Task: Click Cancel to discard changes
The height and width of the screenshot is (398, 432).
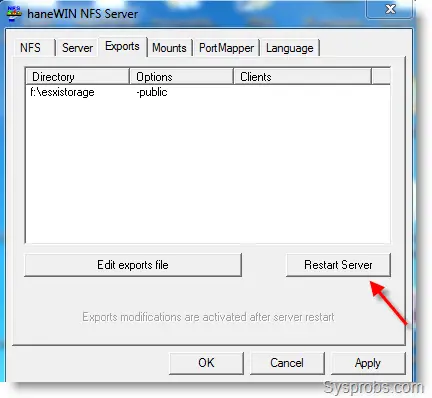Action: coord(287,363)
